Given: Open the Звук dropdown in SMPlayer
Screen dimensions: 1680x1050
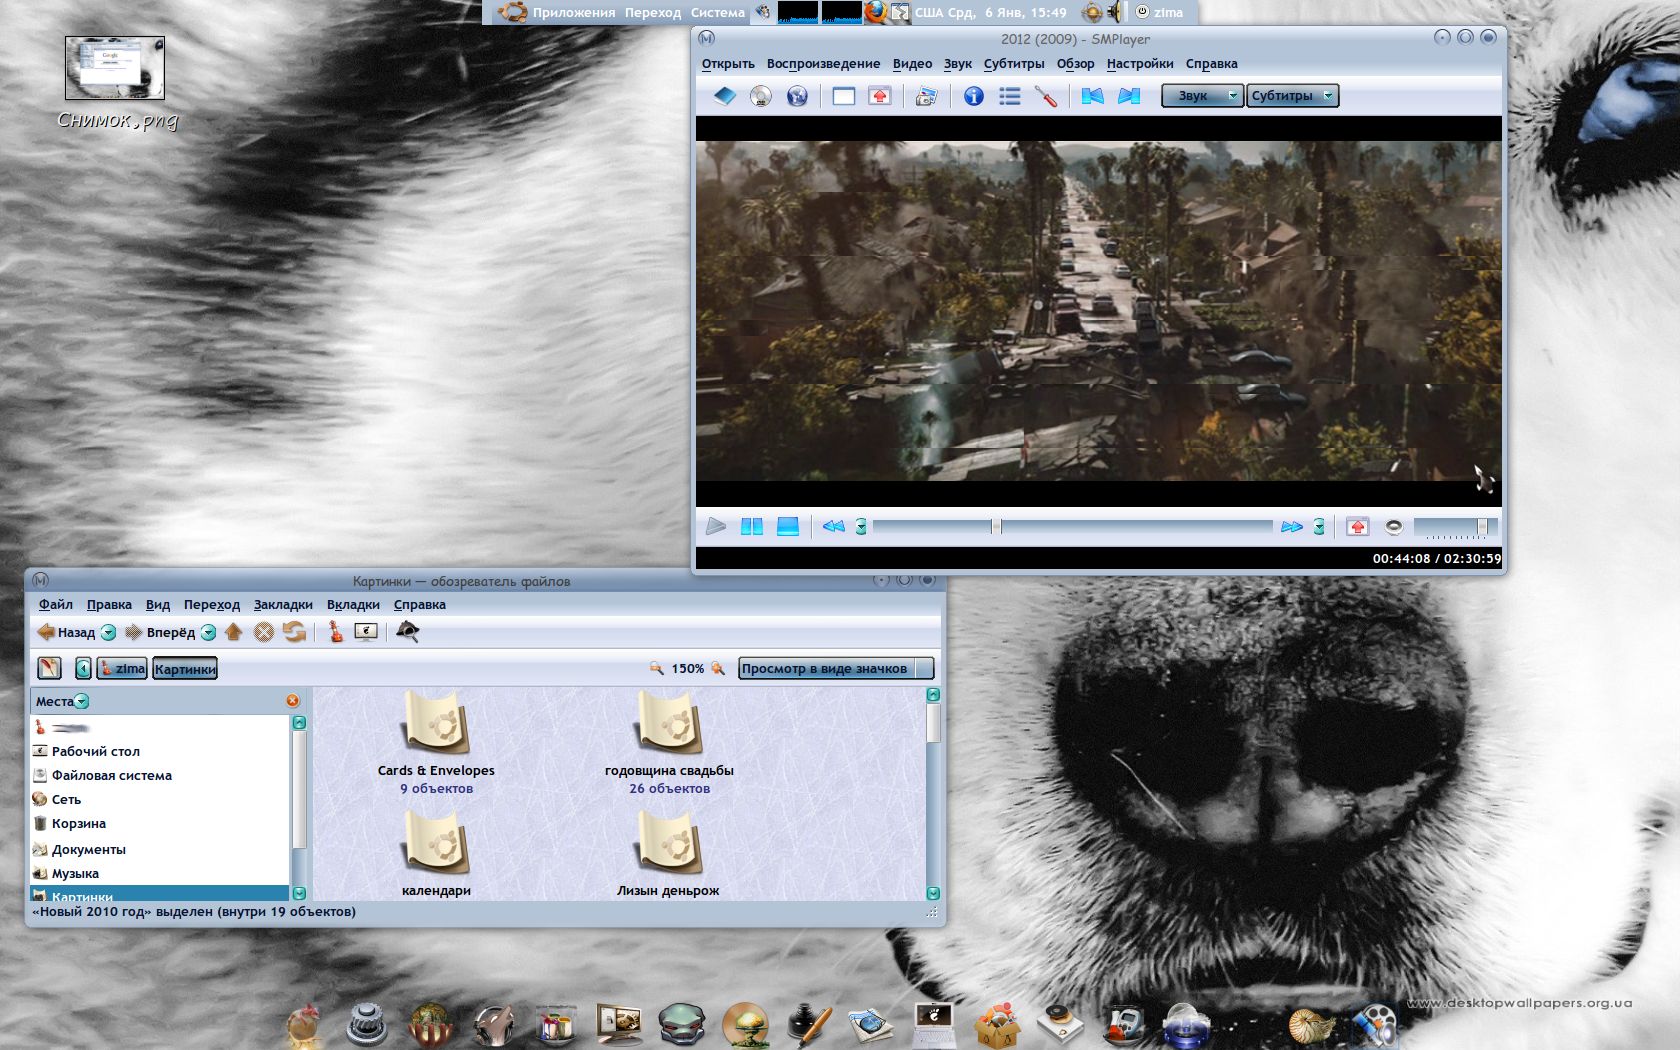Looking at the screenshot, I should coord(1202,96).
